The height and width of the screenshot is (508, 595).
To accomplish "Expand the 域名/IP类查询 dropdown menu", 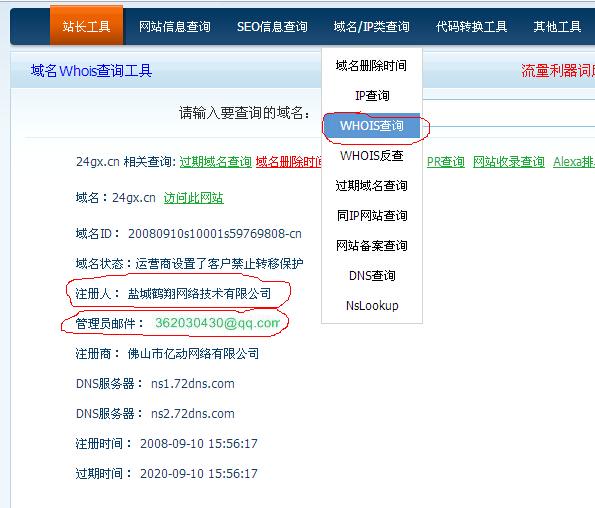I will (371, 27).
